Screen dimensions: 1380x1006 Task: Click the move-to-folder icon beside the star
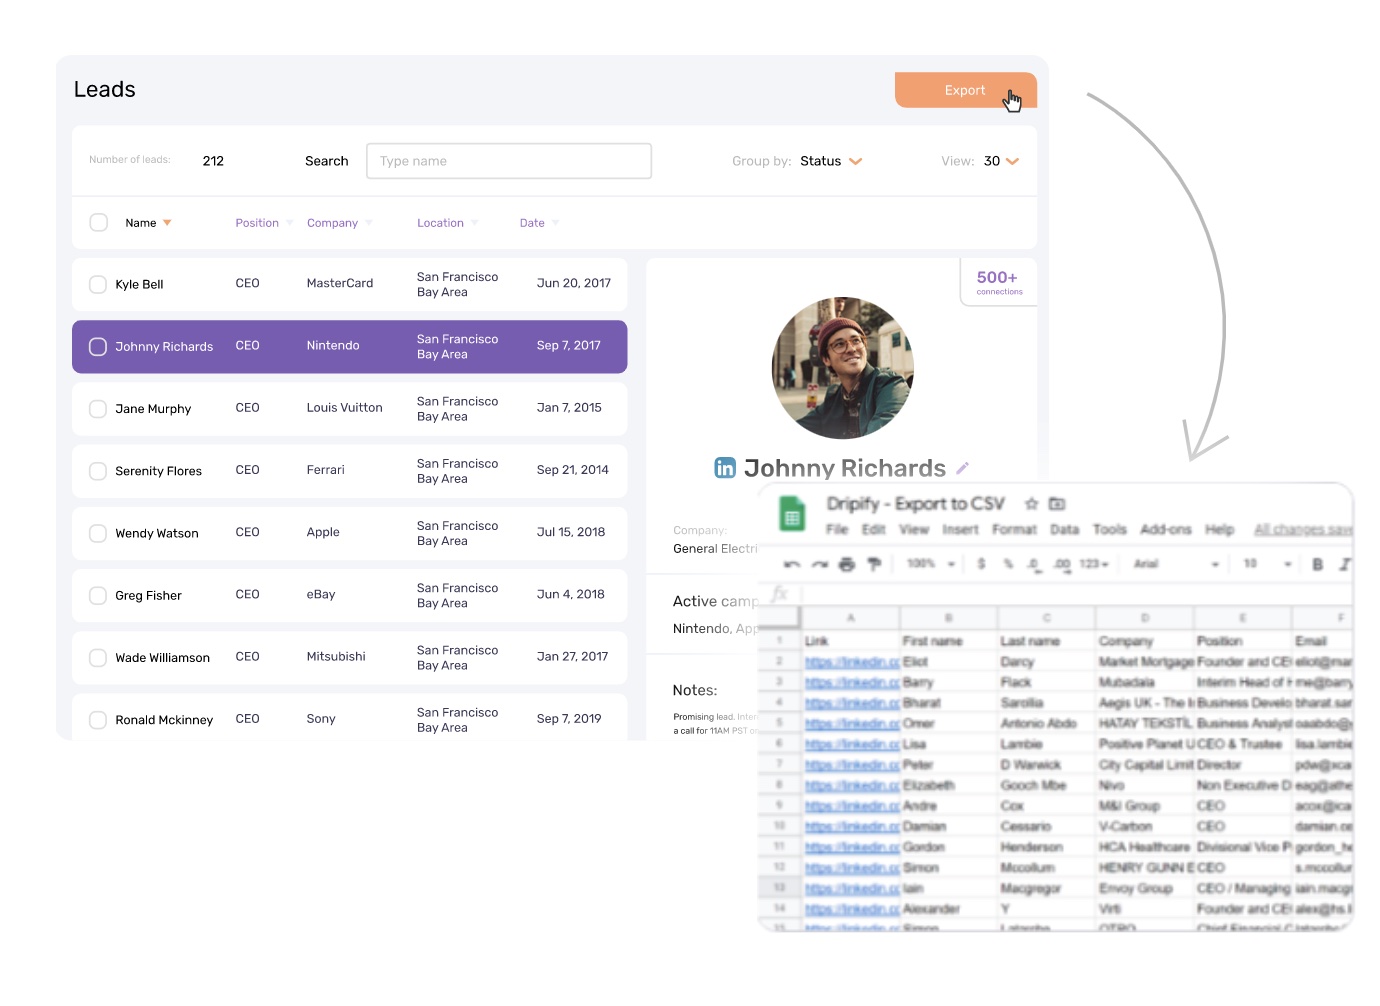(1057, 504)
